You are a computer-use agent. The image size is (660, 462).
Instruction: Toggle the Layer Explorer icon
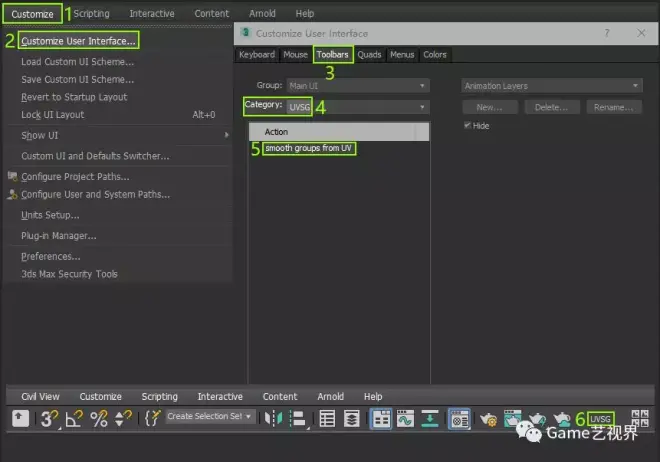click(351, 419)
